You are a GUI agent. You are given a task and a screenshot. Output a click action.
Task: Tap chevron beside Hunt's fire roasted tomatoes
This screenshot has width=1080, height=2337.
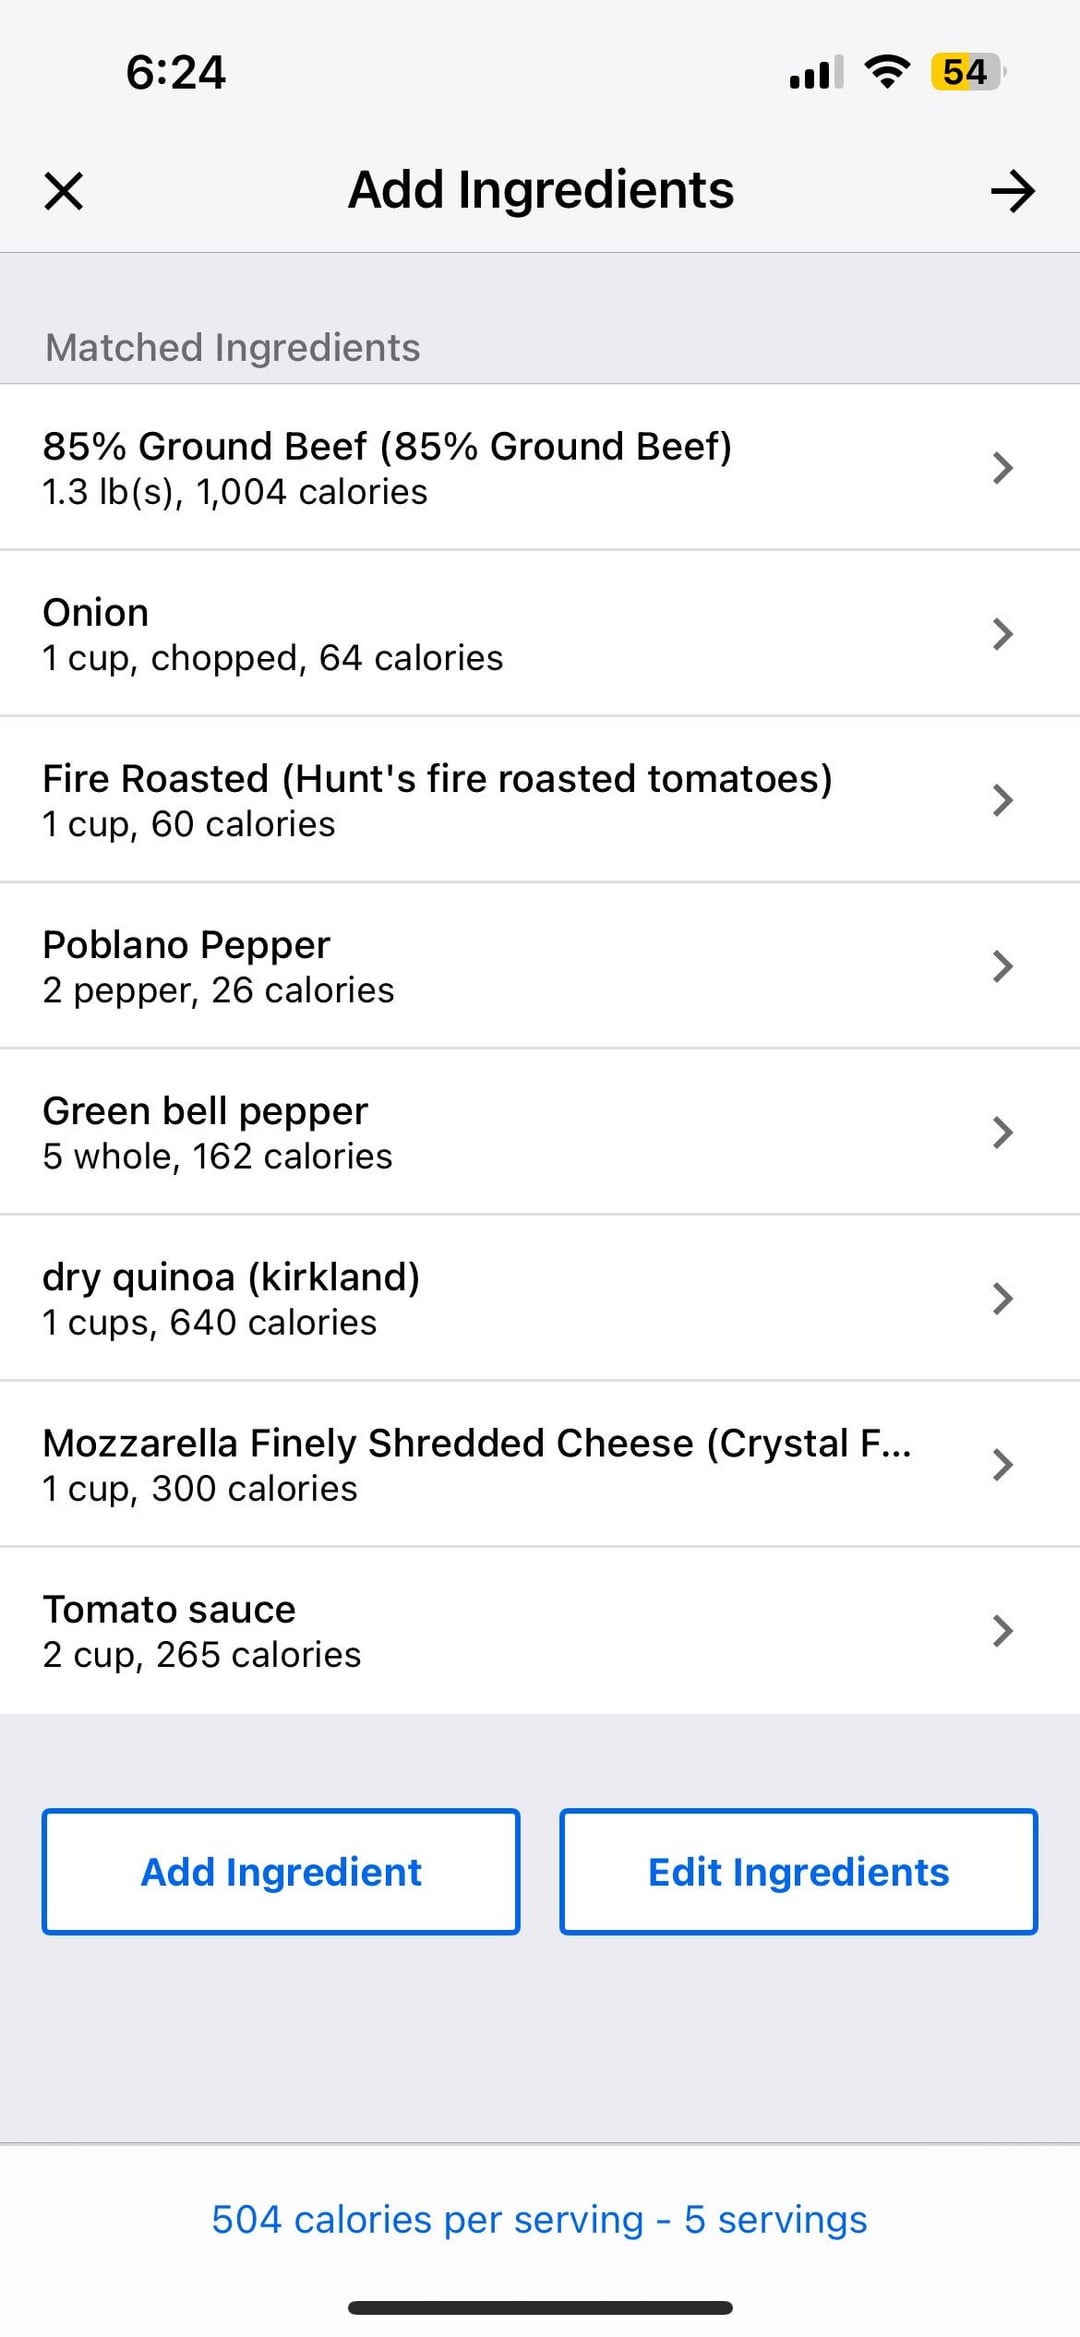click(1002, 800)
